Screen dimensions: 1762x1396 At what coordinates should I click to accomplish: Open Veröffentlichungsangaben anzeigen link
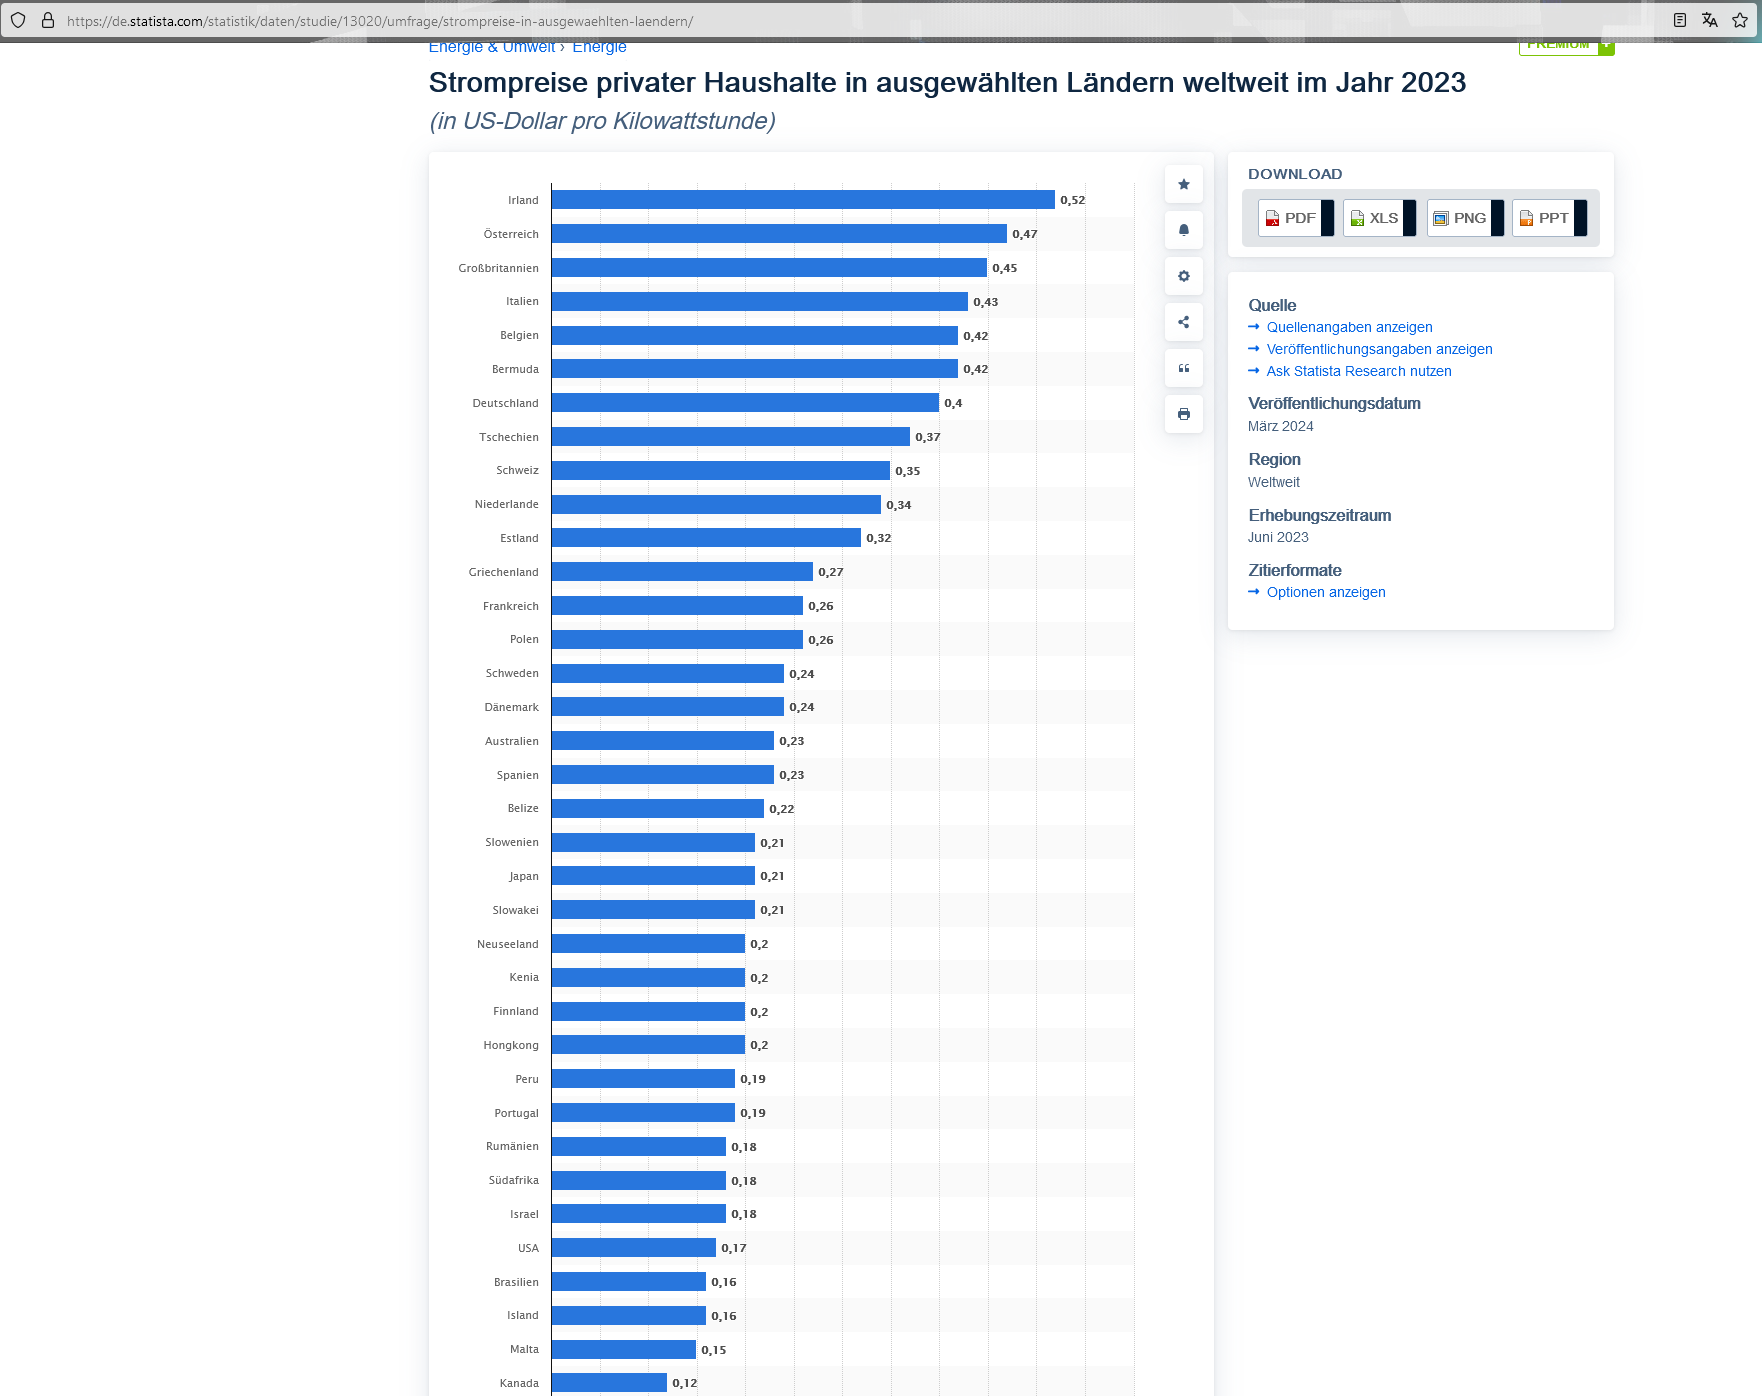point(1379,349)
